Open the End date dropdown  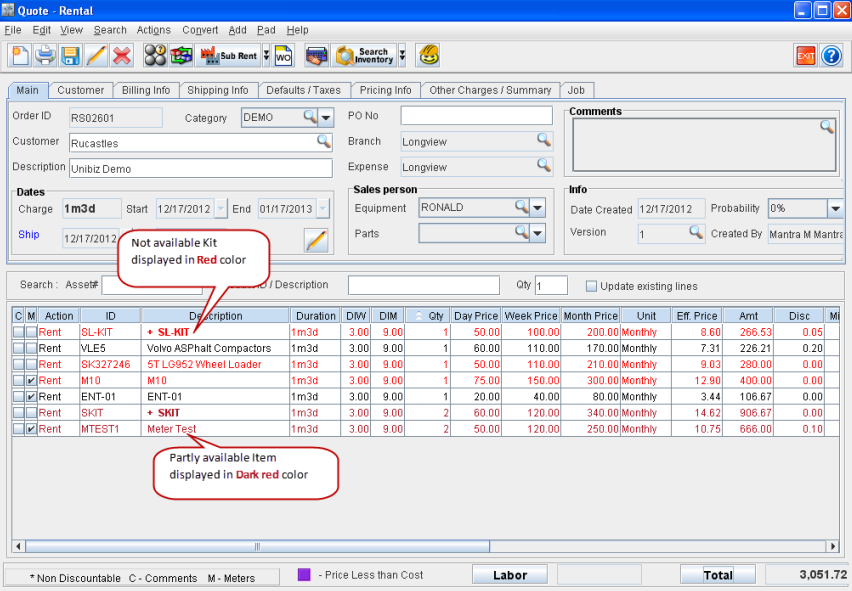coord(323,209)
